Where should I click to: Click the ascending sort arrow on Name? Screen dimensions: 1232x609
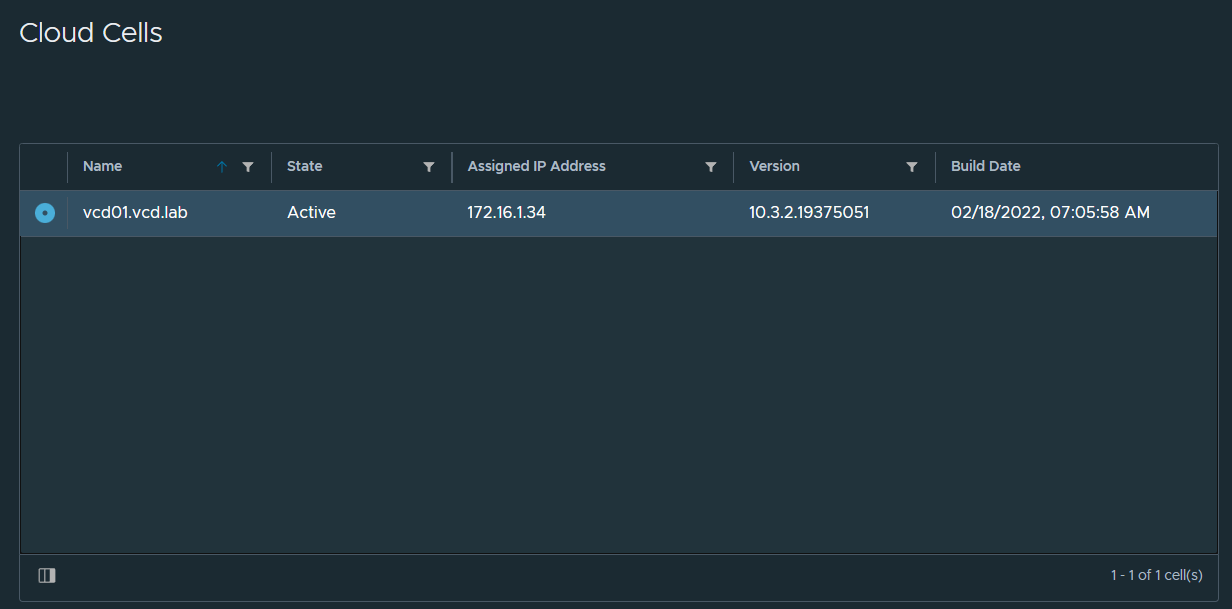[222, 167]
